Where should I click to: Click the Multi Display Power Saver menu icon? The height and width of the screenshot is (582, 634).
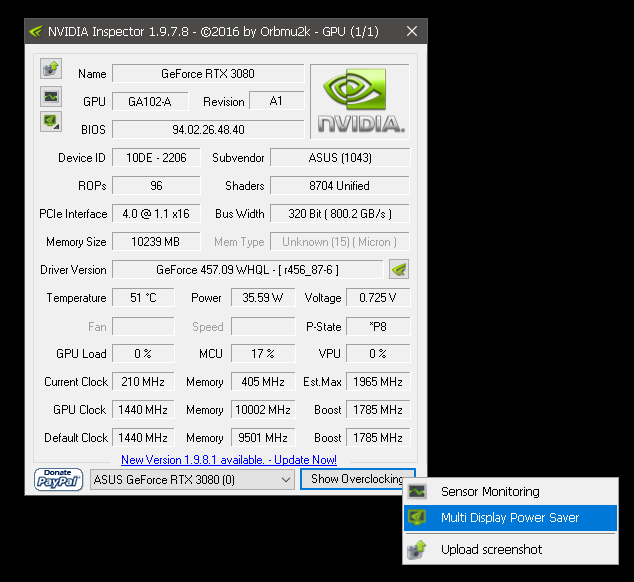click(x=417, y=517)
